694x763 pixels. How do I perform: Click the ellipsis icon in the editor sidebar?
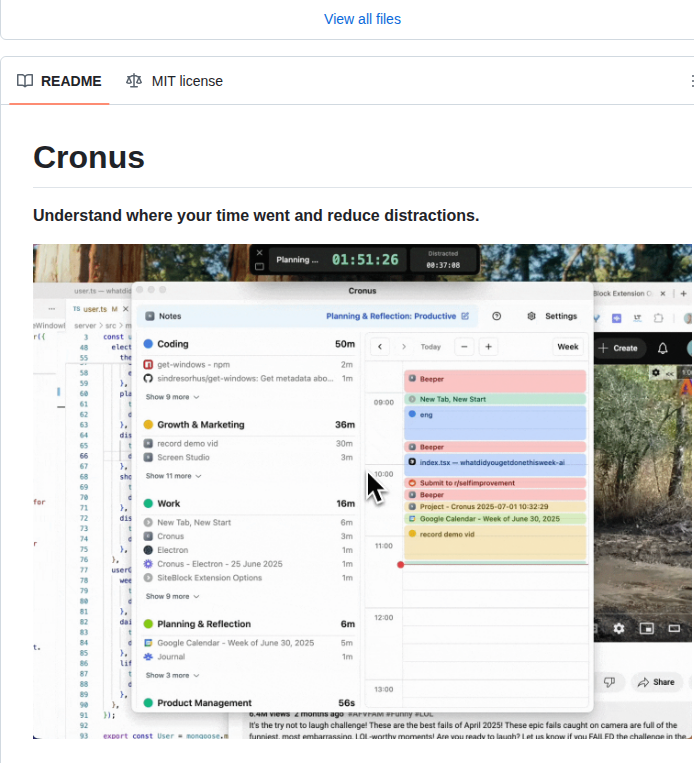click(x=52, y=309)
